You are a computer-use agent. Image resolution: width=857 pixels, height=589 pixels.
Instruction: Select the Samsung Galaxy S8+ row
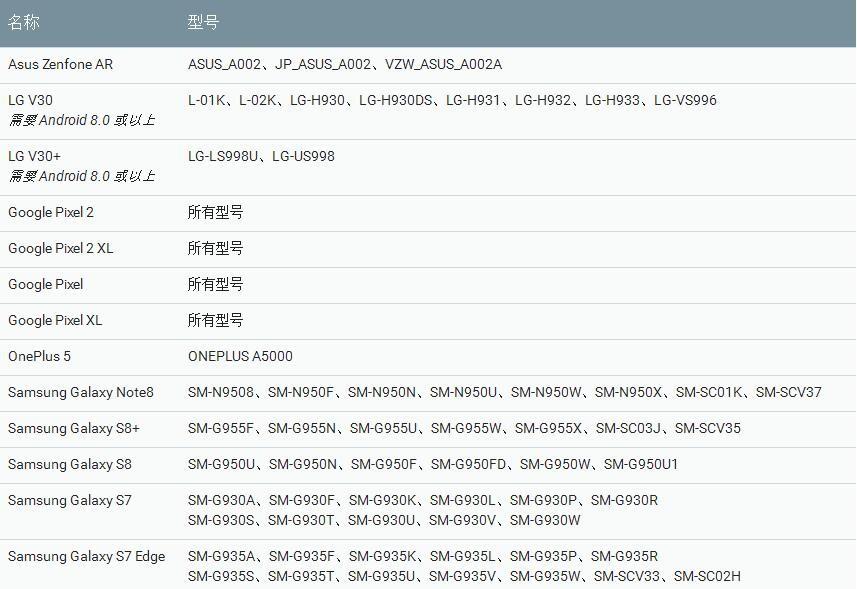[68, 428]
